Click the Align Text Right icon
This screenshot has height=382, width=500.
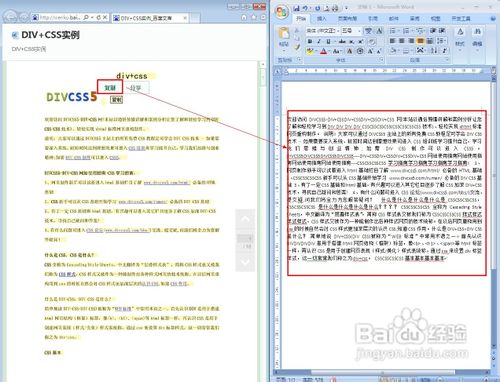click(x=411, y=41)
